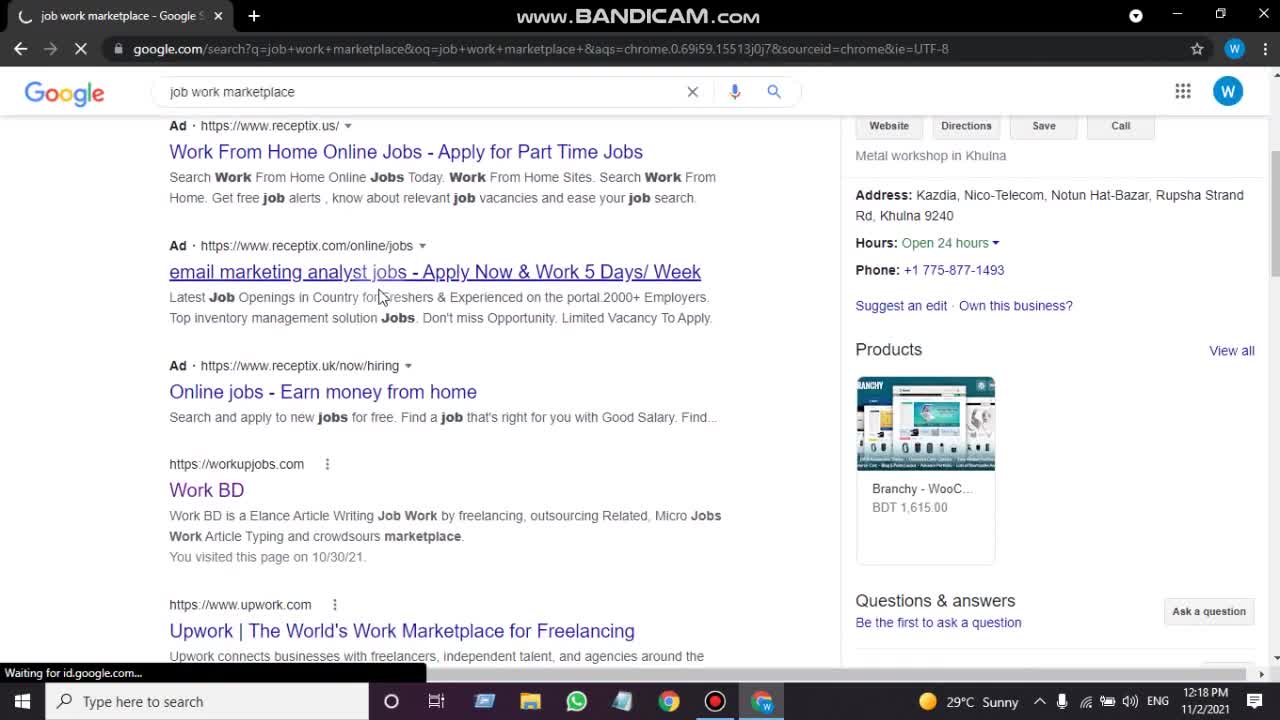Click the Windows taskbar search box
The height and width of the screenshot is (720, 1280).
[x=207, y=701]
